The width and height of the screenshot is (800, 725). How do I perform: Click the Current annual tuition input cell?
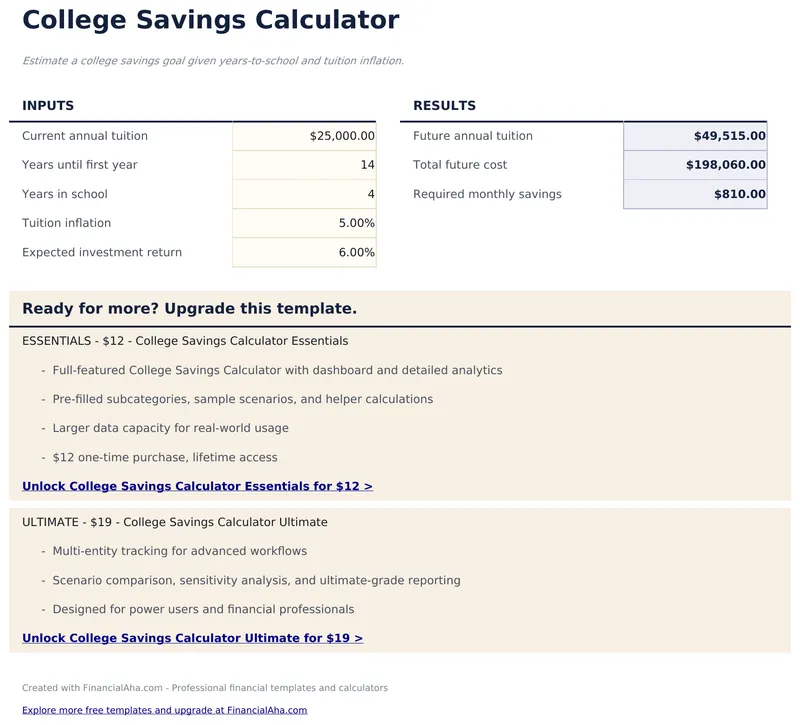pos(304,136)
